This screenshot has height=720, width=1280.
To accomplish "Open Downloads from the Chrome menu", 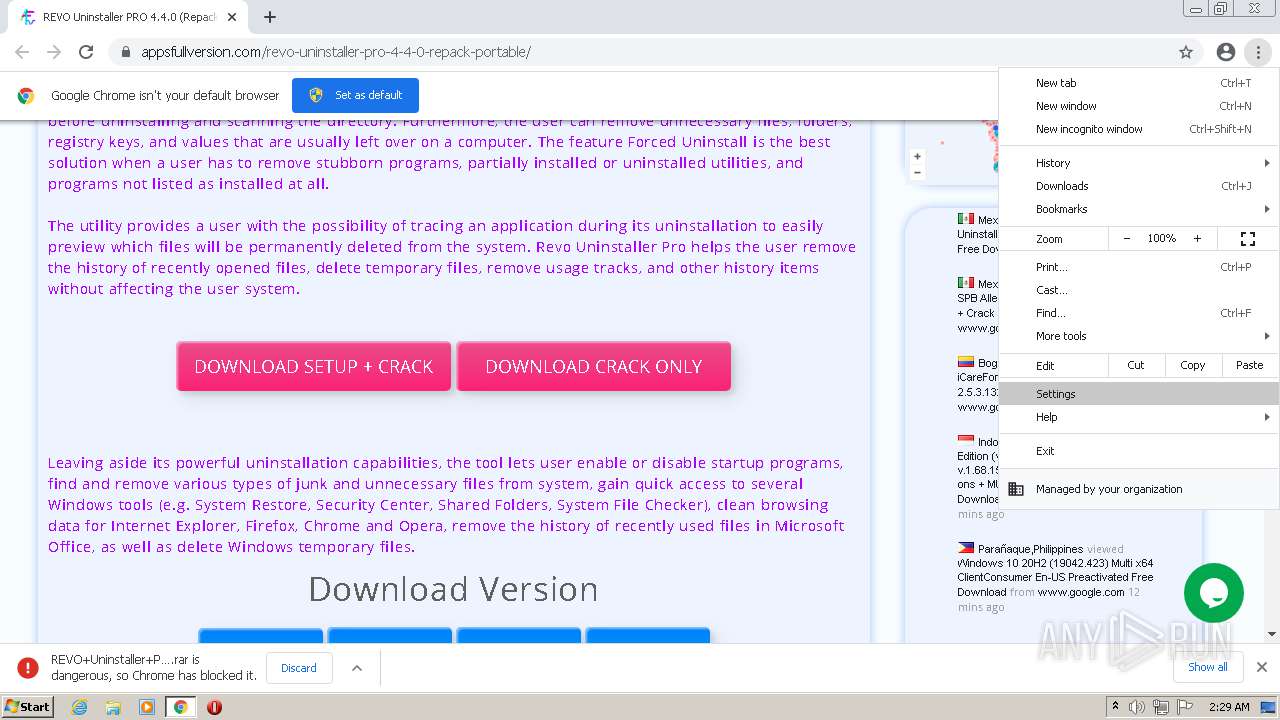I will pos(1139,186).
